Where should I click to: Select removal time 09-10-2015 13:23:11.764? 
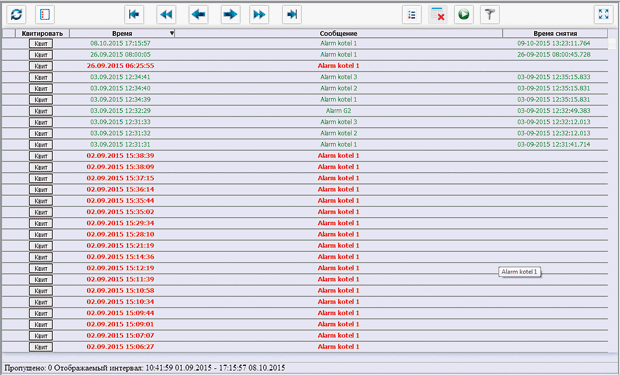554,44
